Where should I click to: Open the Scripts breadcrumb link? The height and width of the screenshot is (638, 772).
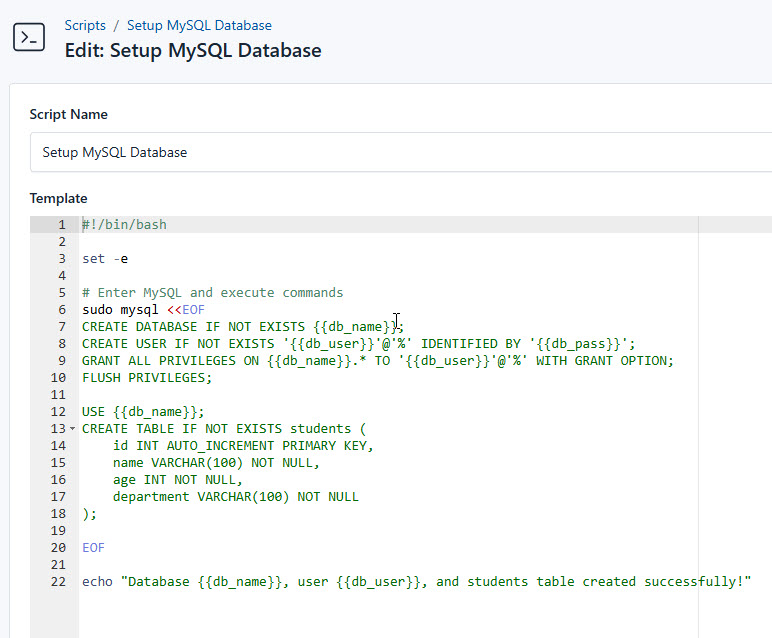coord(85,25)
